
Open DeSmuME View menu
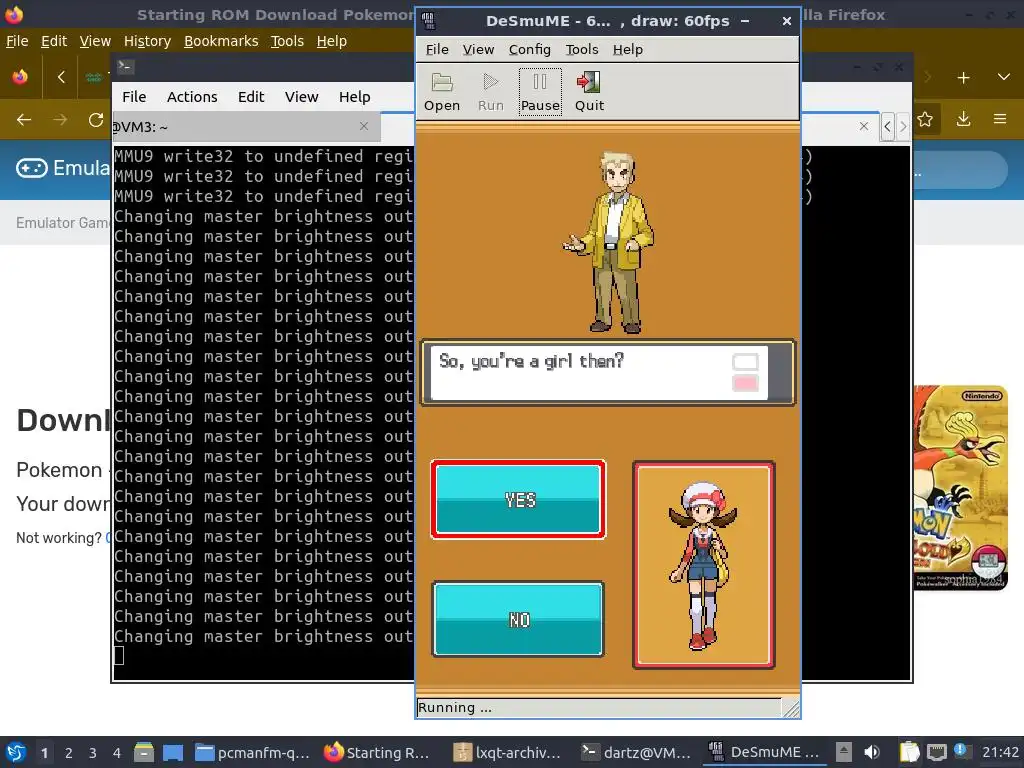click(x=478, y=50)
